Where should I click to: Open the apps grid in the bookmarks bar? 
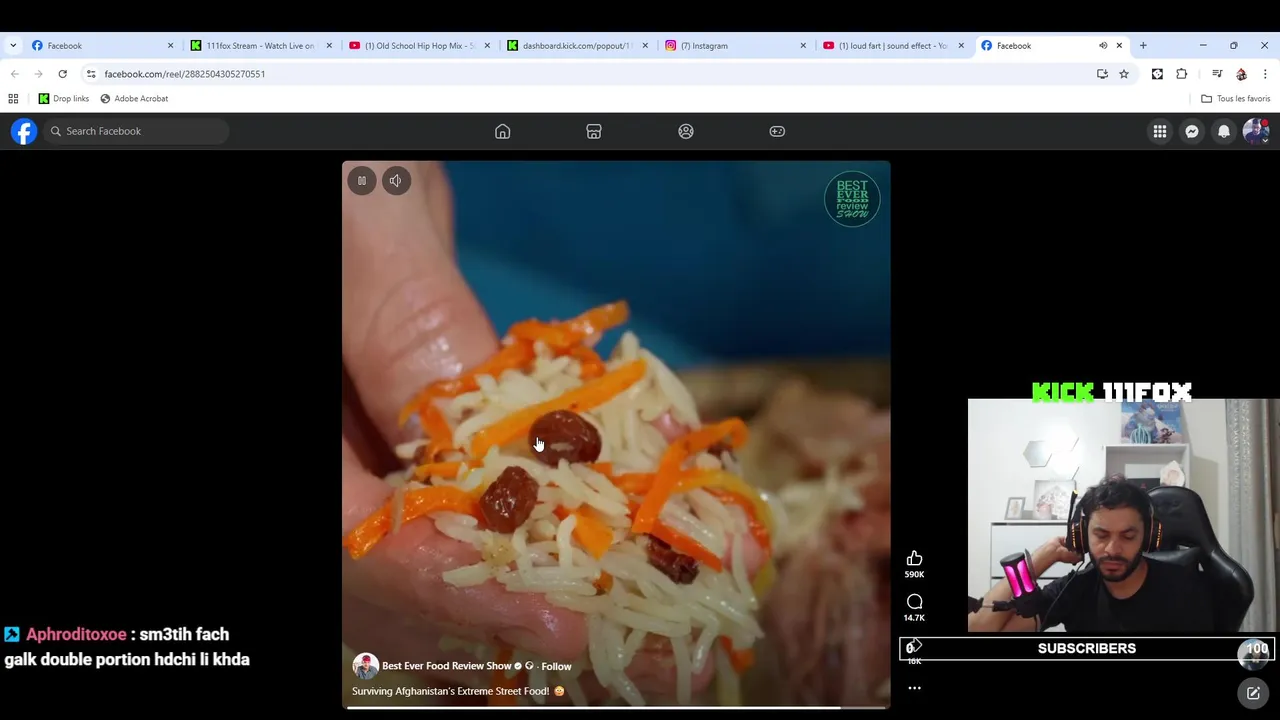(x=13, y=98)
